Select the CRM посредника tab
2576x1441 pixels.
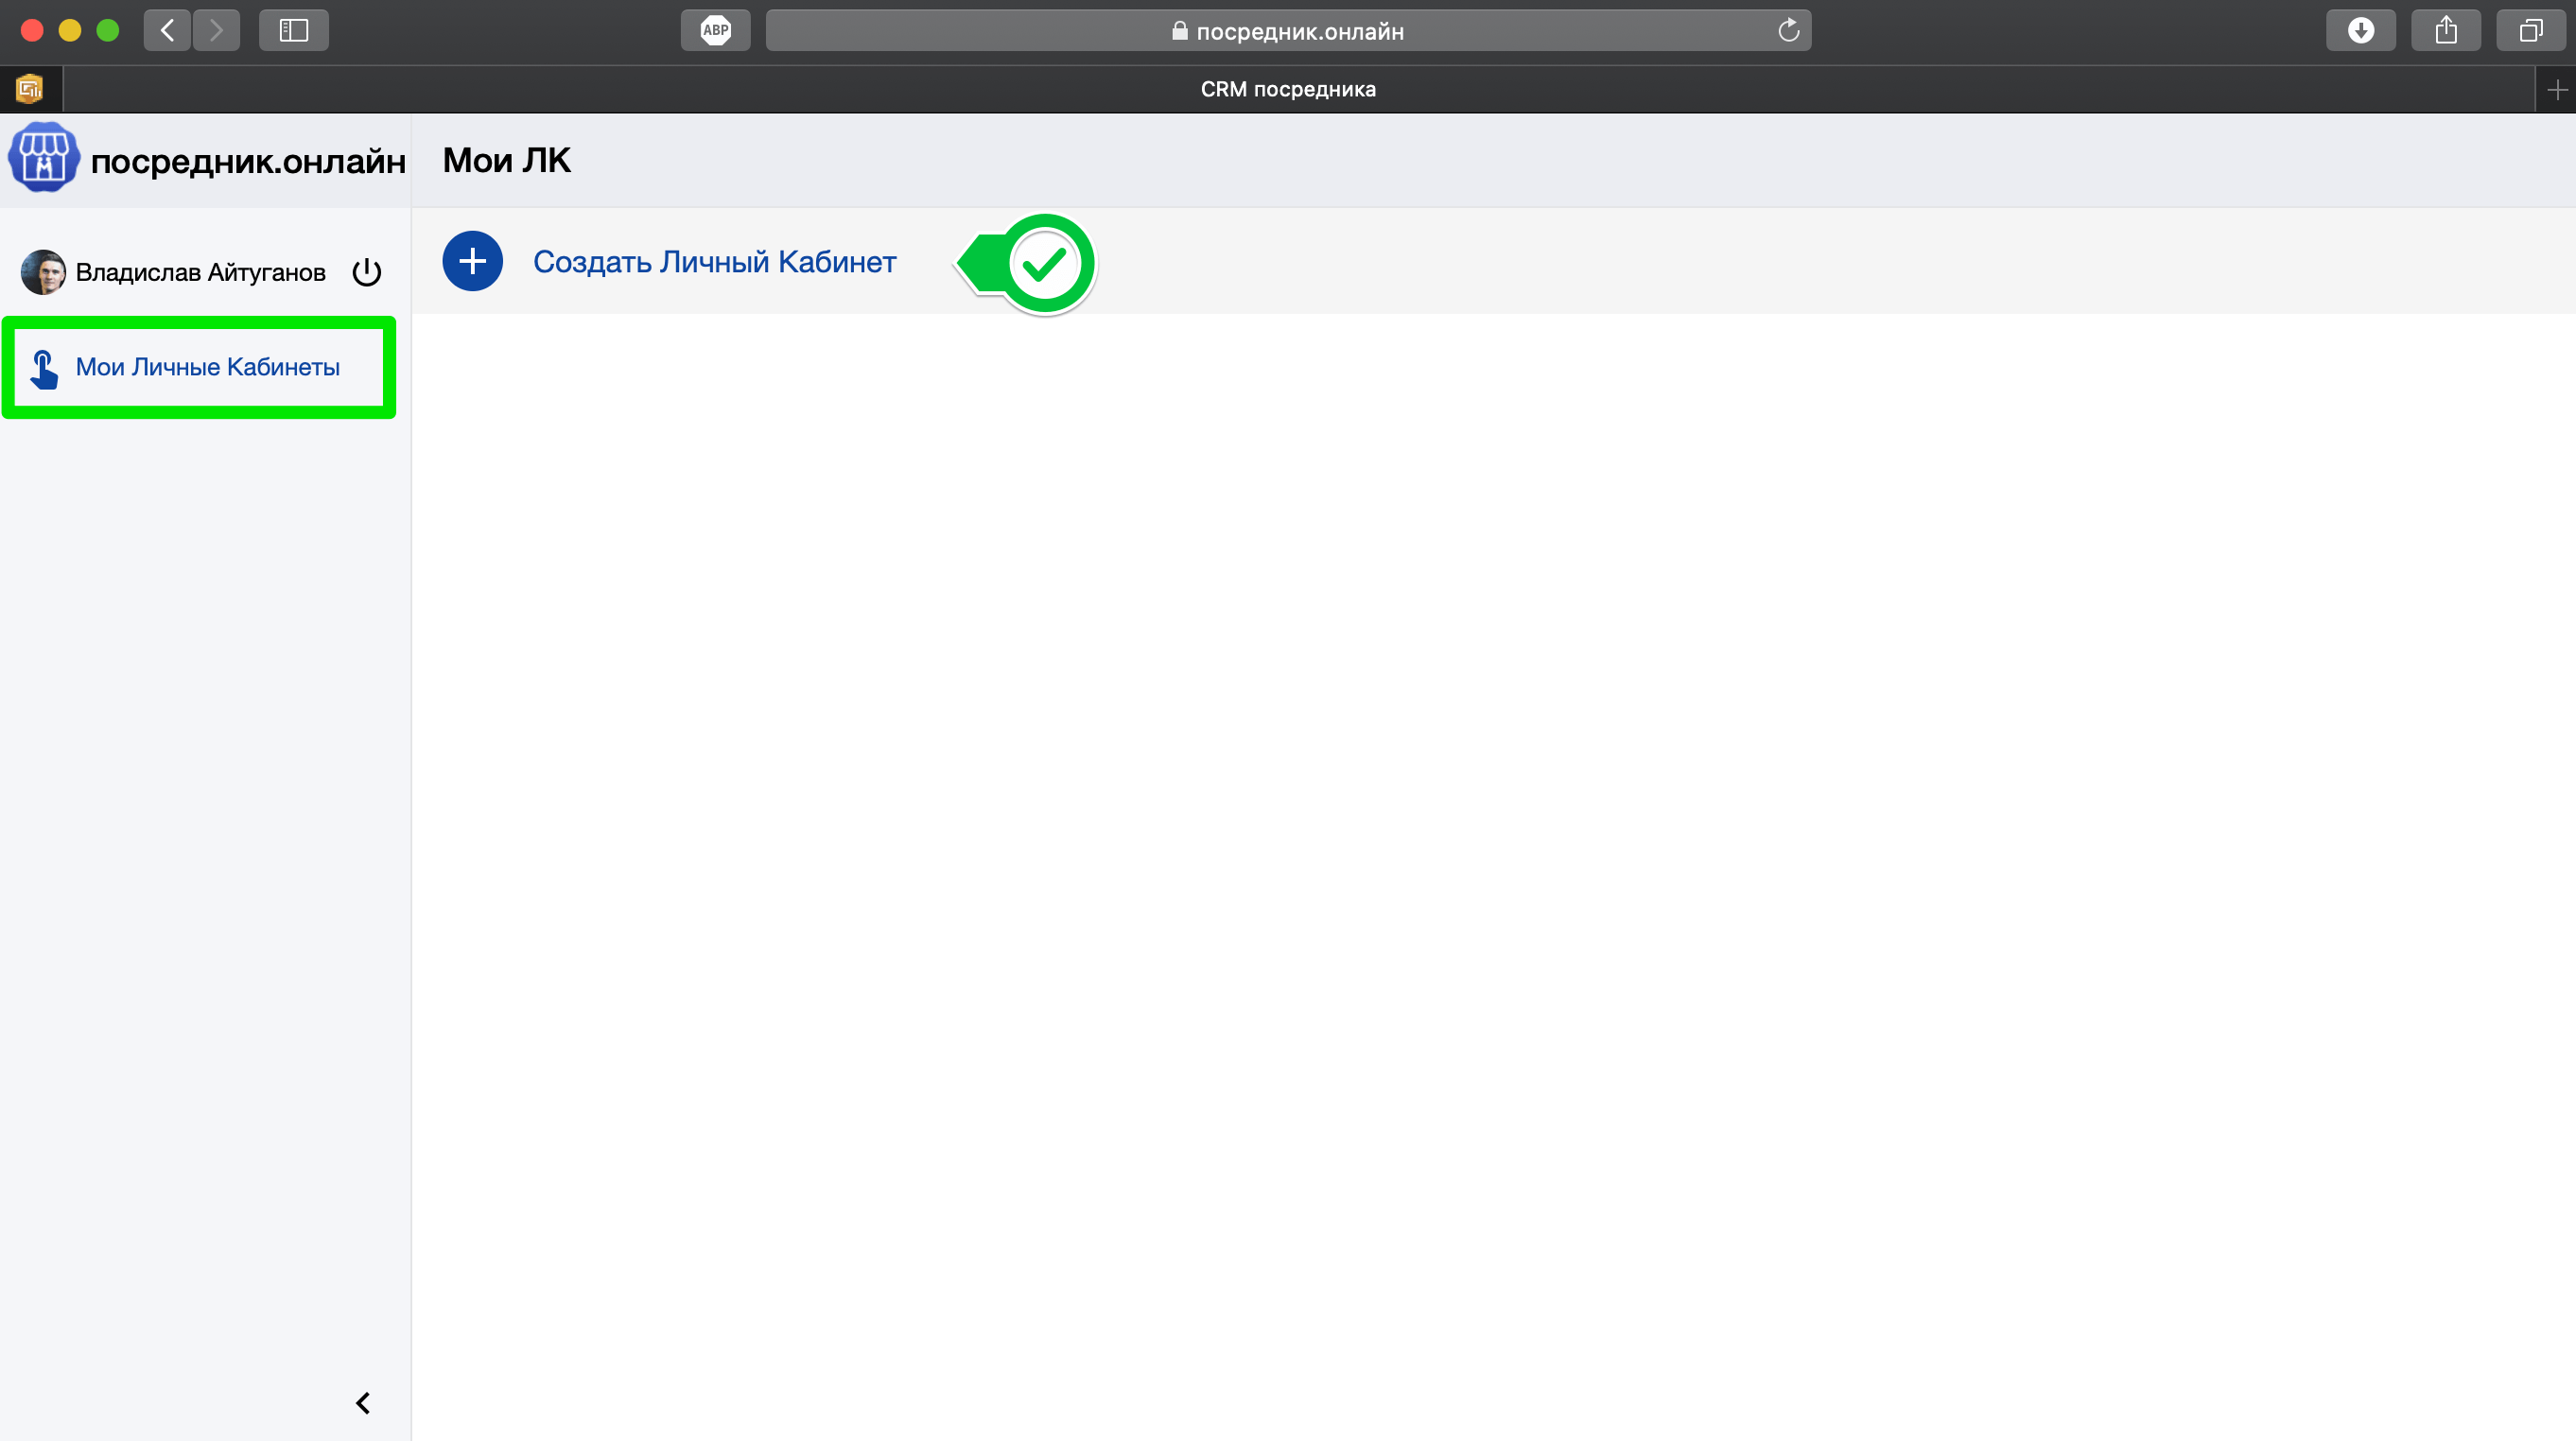point(1287,89)
